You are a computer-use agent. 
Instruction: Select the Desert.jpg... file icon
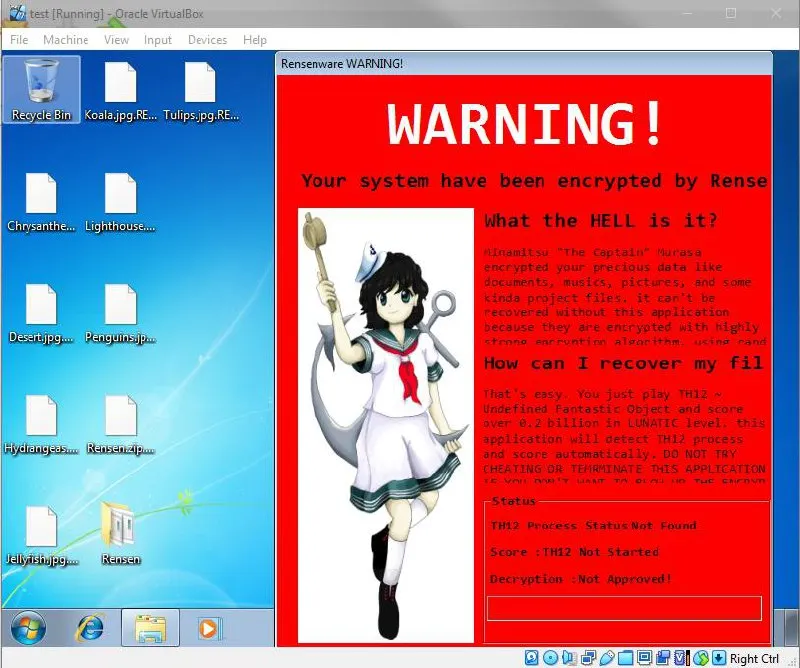(41, 313)
